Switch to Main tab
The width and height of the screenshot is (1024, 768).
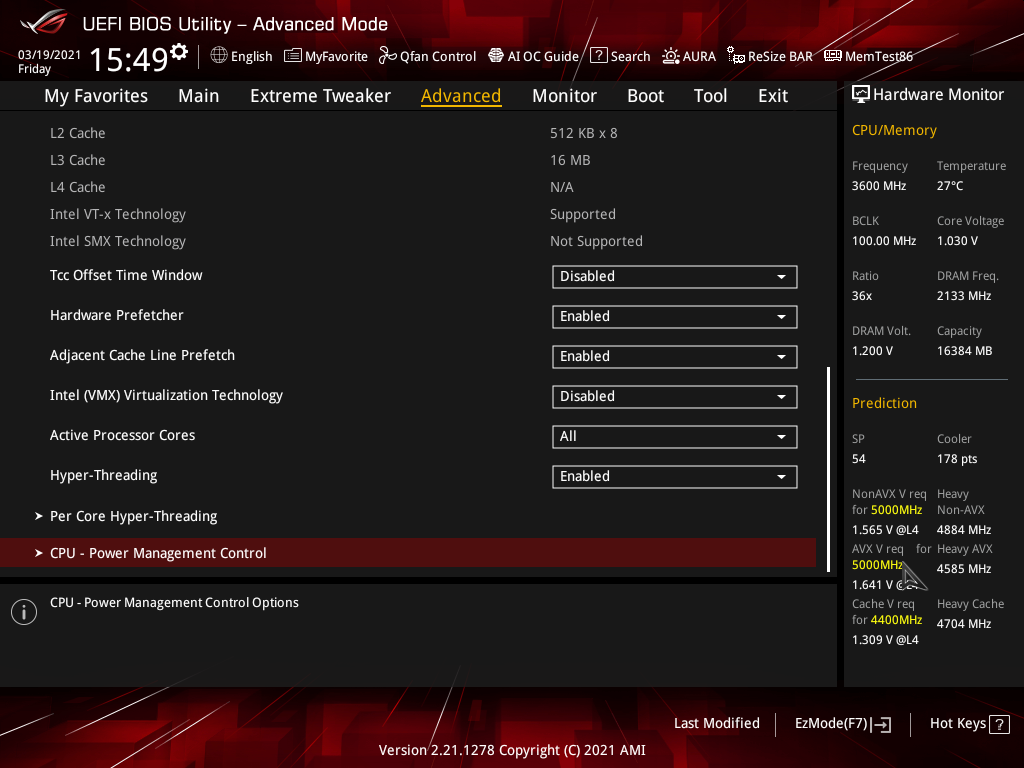[199, 96]
